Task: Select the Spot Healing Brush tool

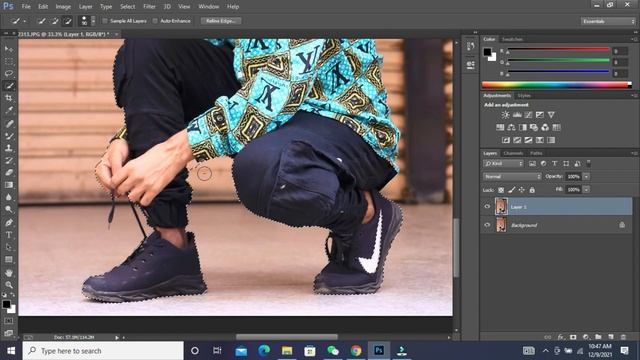Action: point(9,123)
